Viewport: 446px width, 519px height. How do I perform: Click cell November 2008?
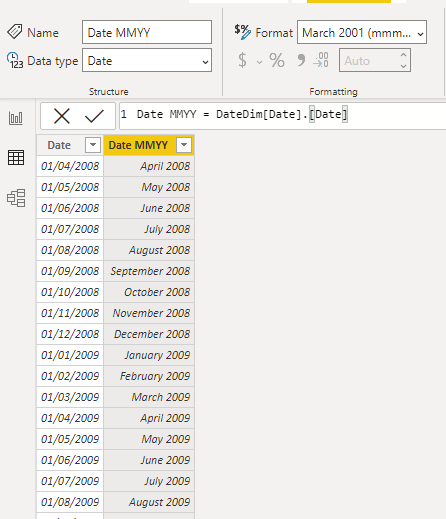click(x=149, y=313)
